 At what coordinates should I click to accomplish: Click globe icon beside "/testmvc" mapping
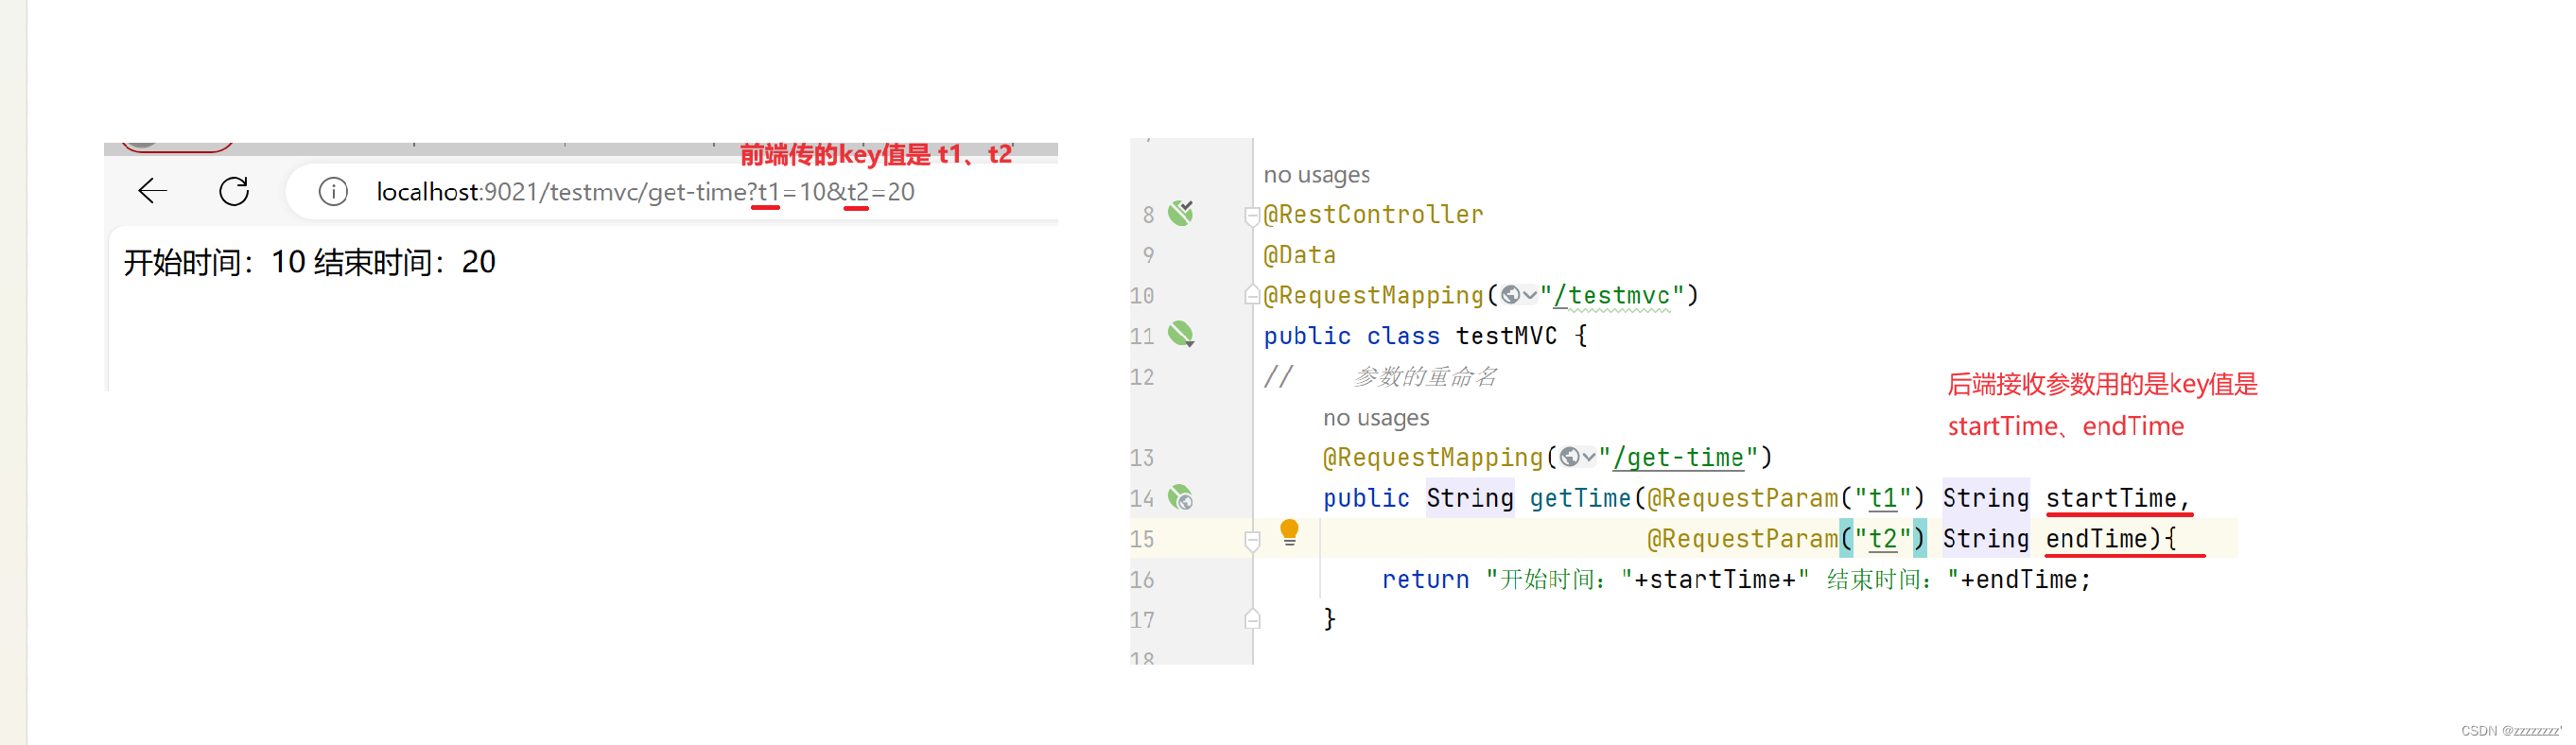click(x=1510, y=295)
